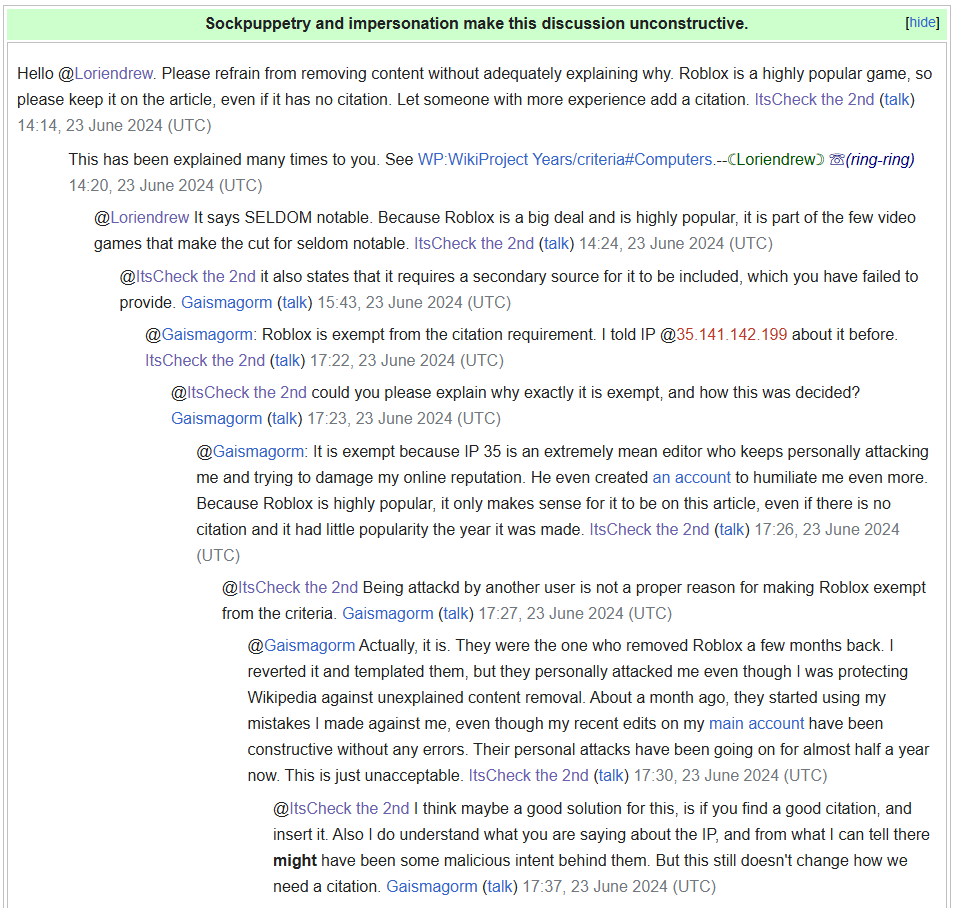
Task: Click ItsCheck the 2nd signature at 17:22
Action: (205, 360)
